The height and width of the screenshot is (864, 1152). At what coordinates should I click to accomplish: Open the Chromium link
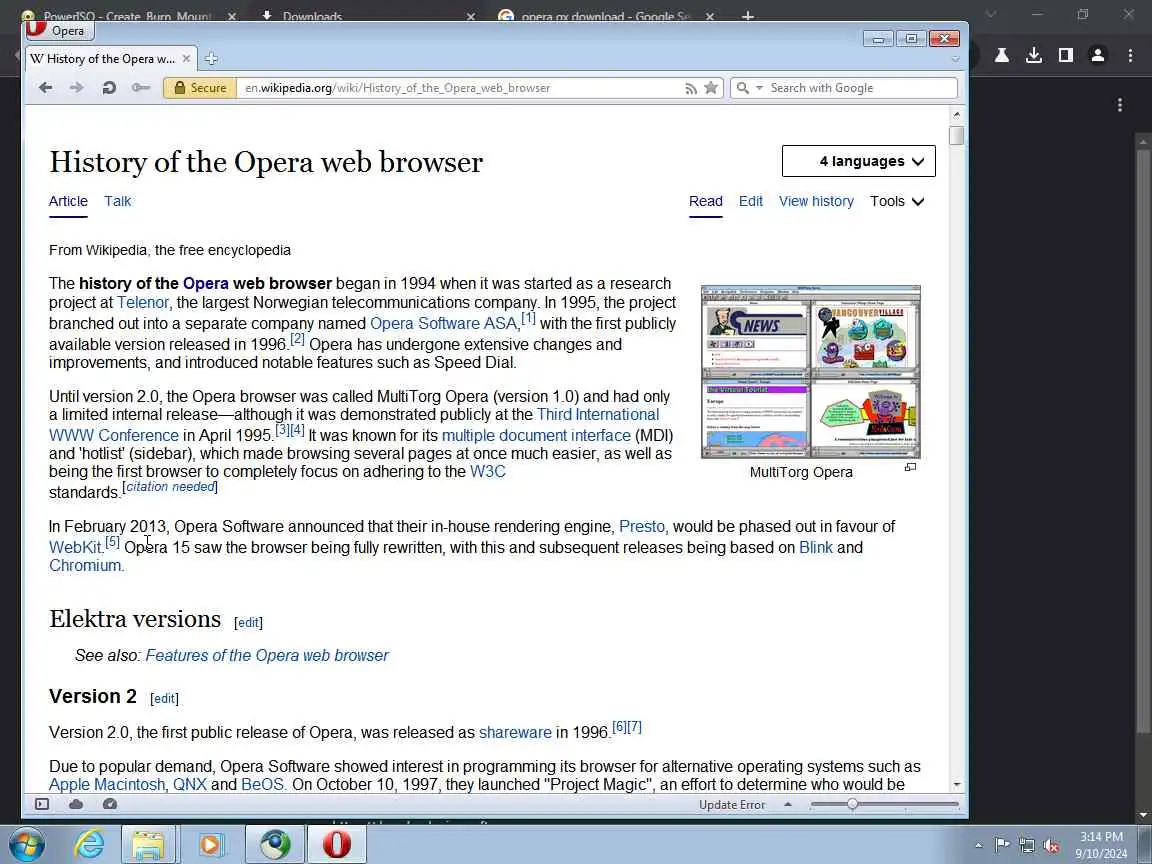[86, 565]
